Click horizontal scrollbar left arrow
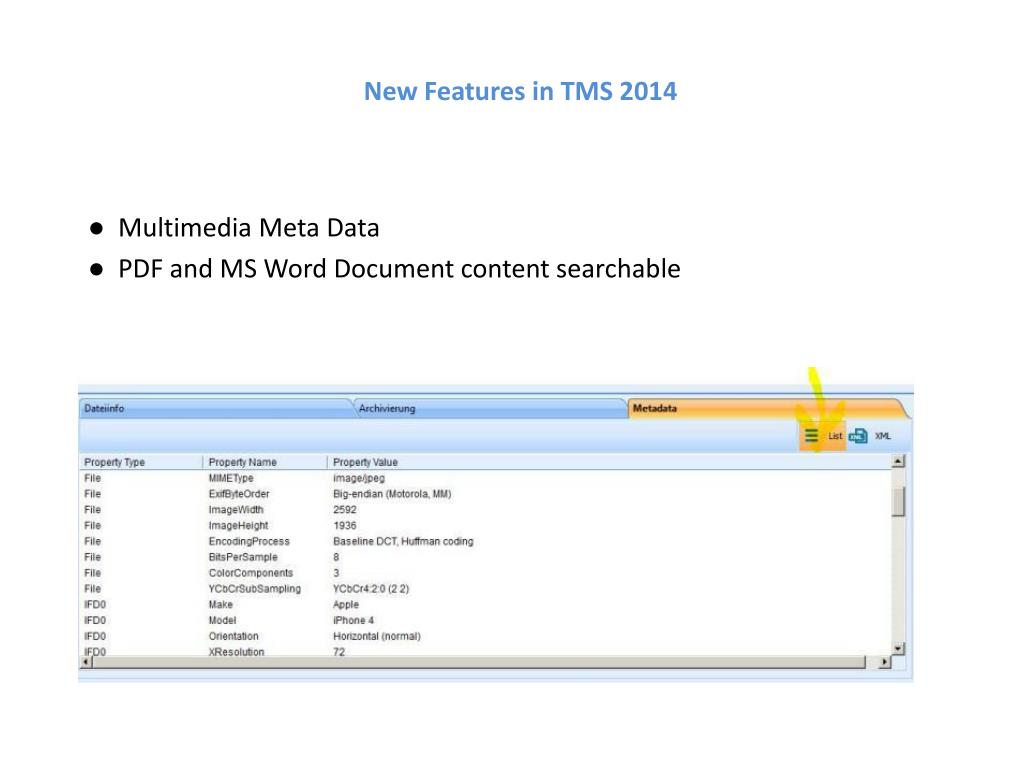Image resolution: width=1024 pixels, height=768 pixels. (86, 662)
